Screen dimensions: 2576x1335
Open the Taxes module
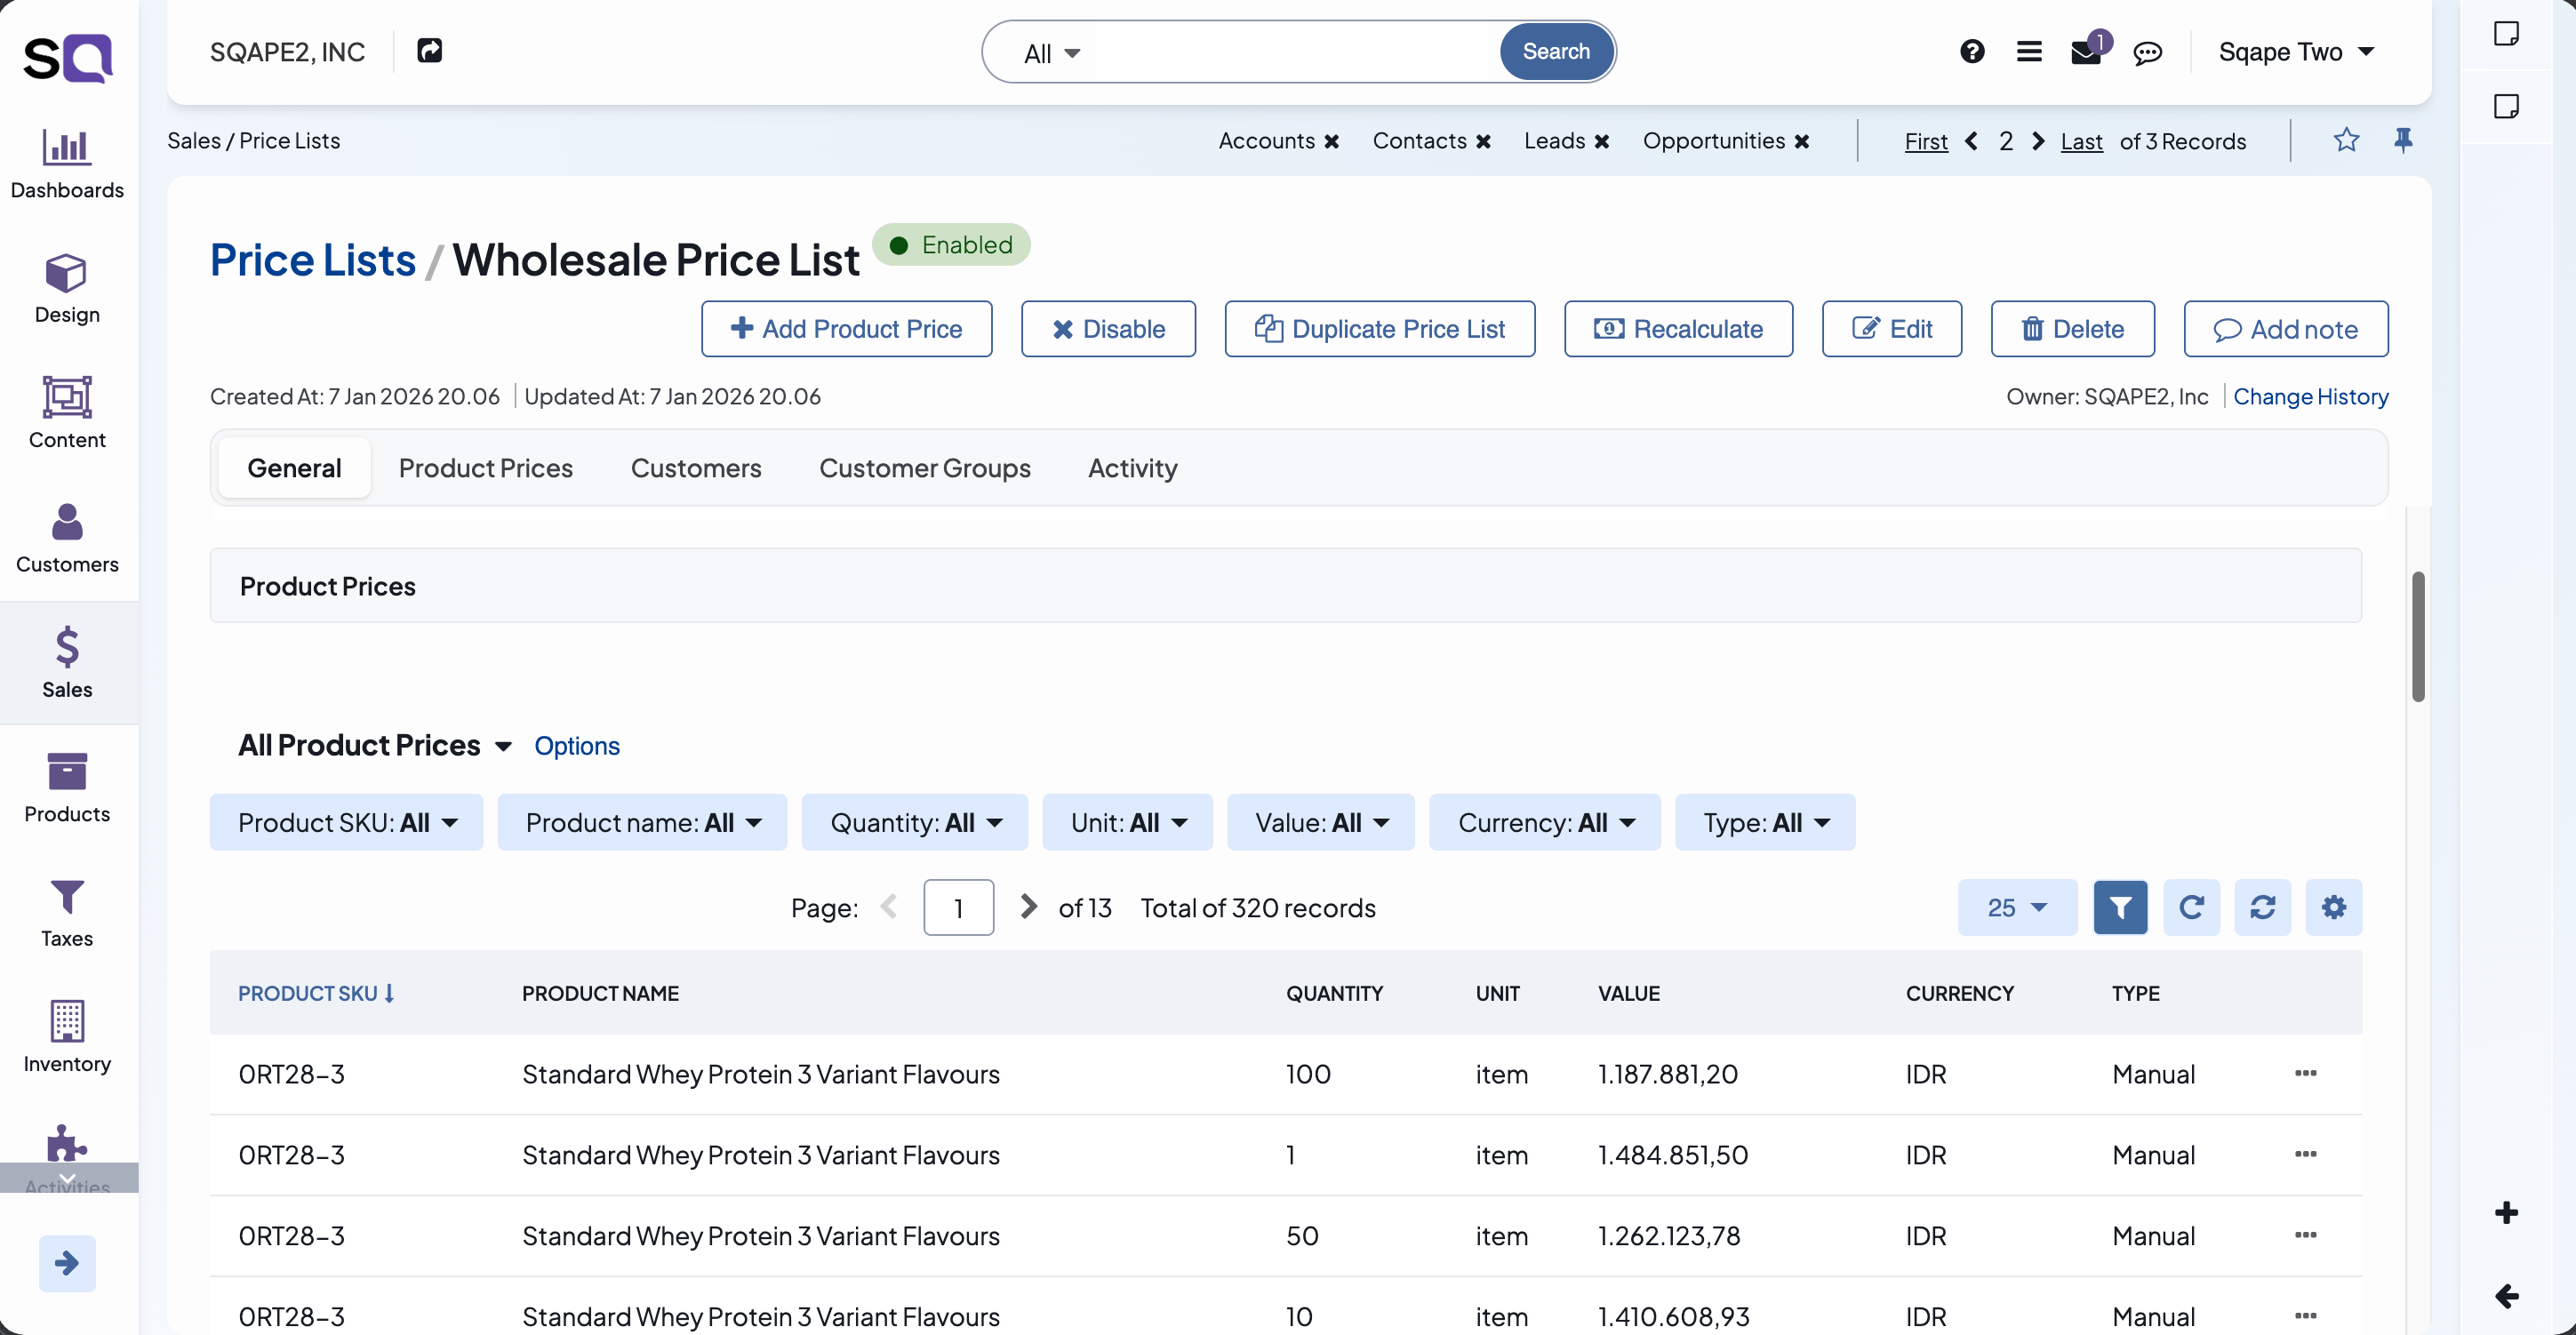click(67, 912)
